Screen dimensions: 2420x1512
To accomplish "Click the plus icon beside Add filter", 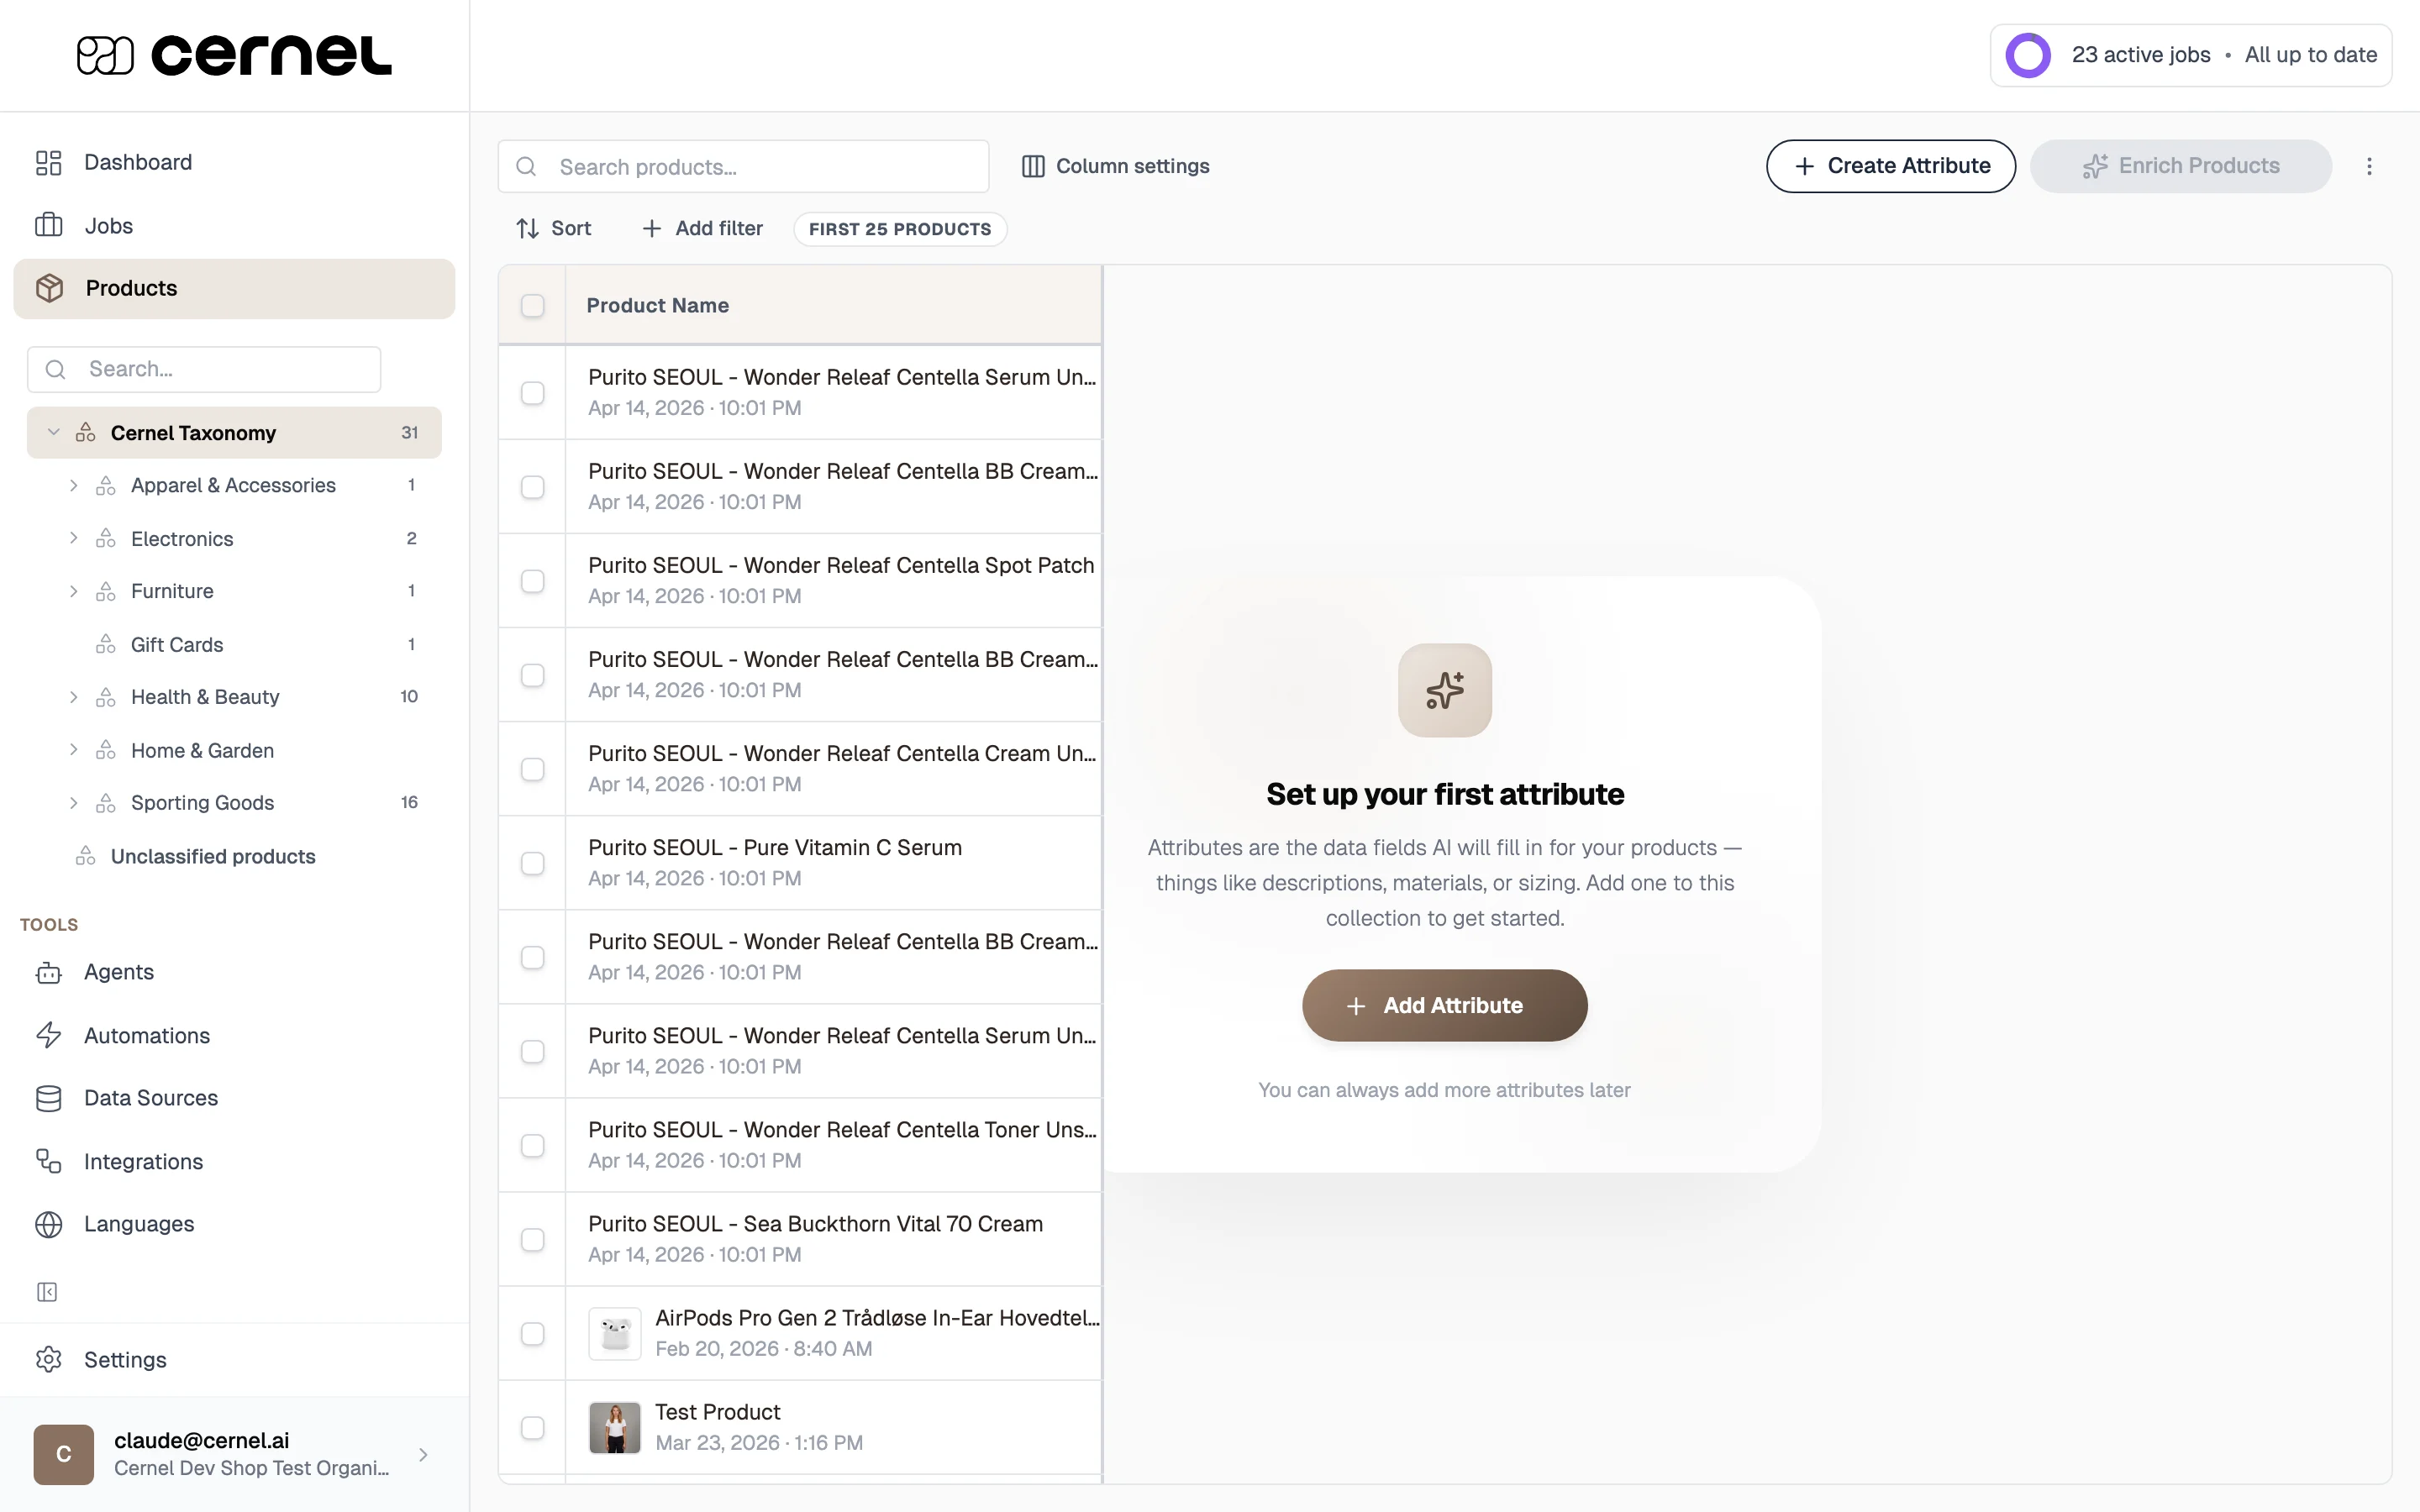I will coord(651,228).
